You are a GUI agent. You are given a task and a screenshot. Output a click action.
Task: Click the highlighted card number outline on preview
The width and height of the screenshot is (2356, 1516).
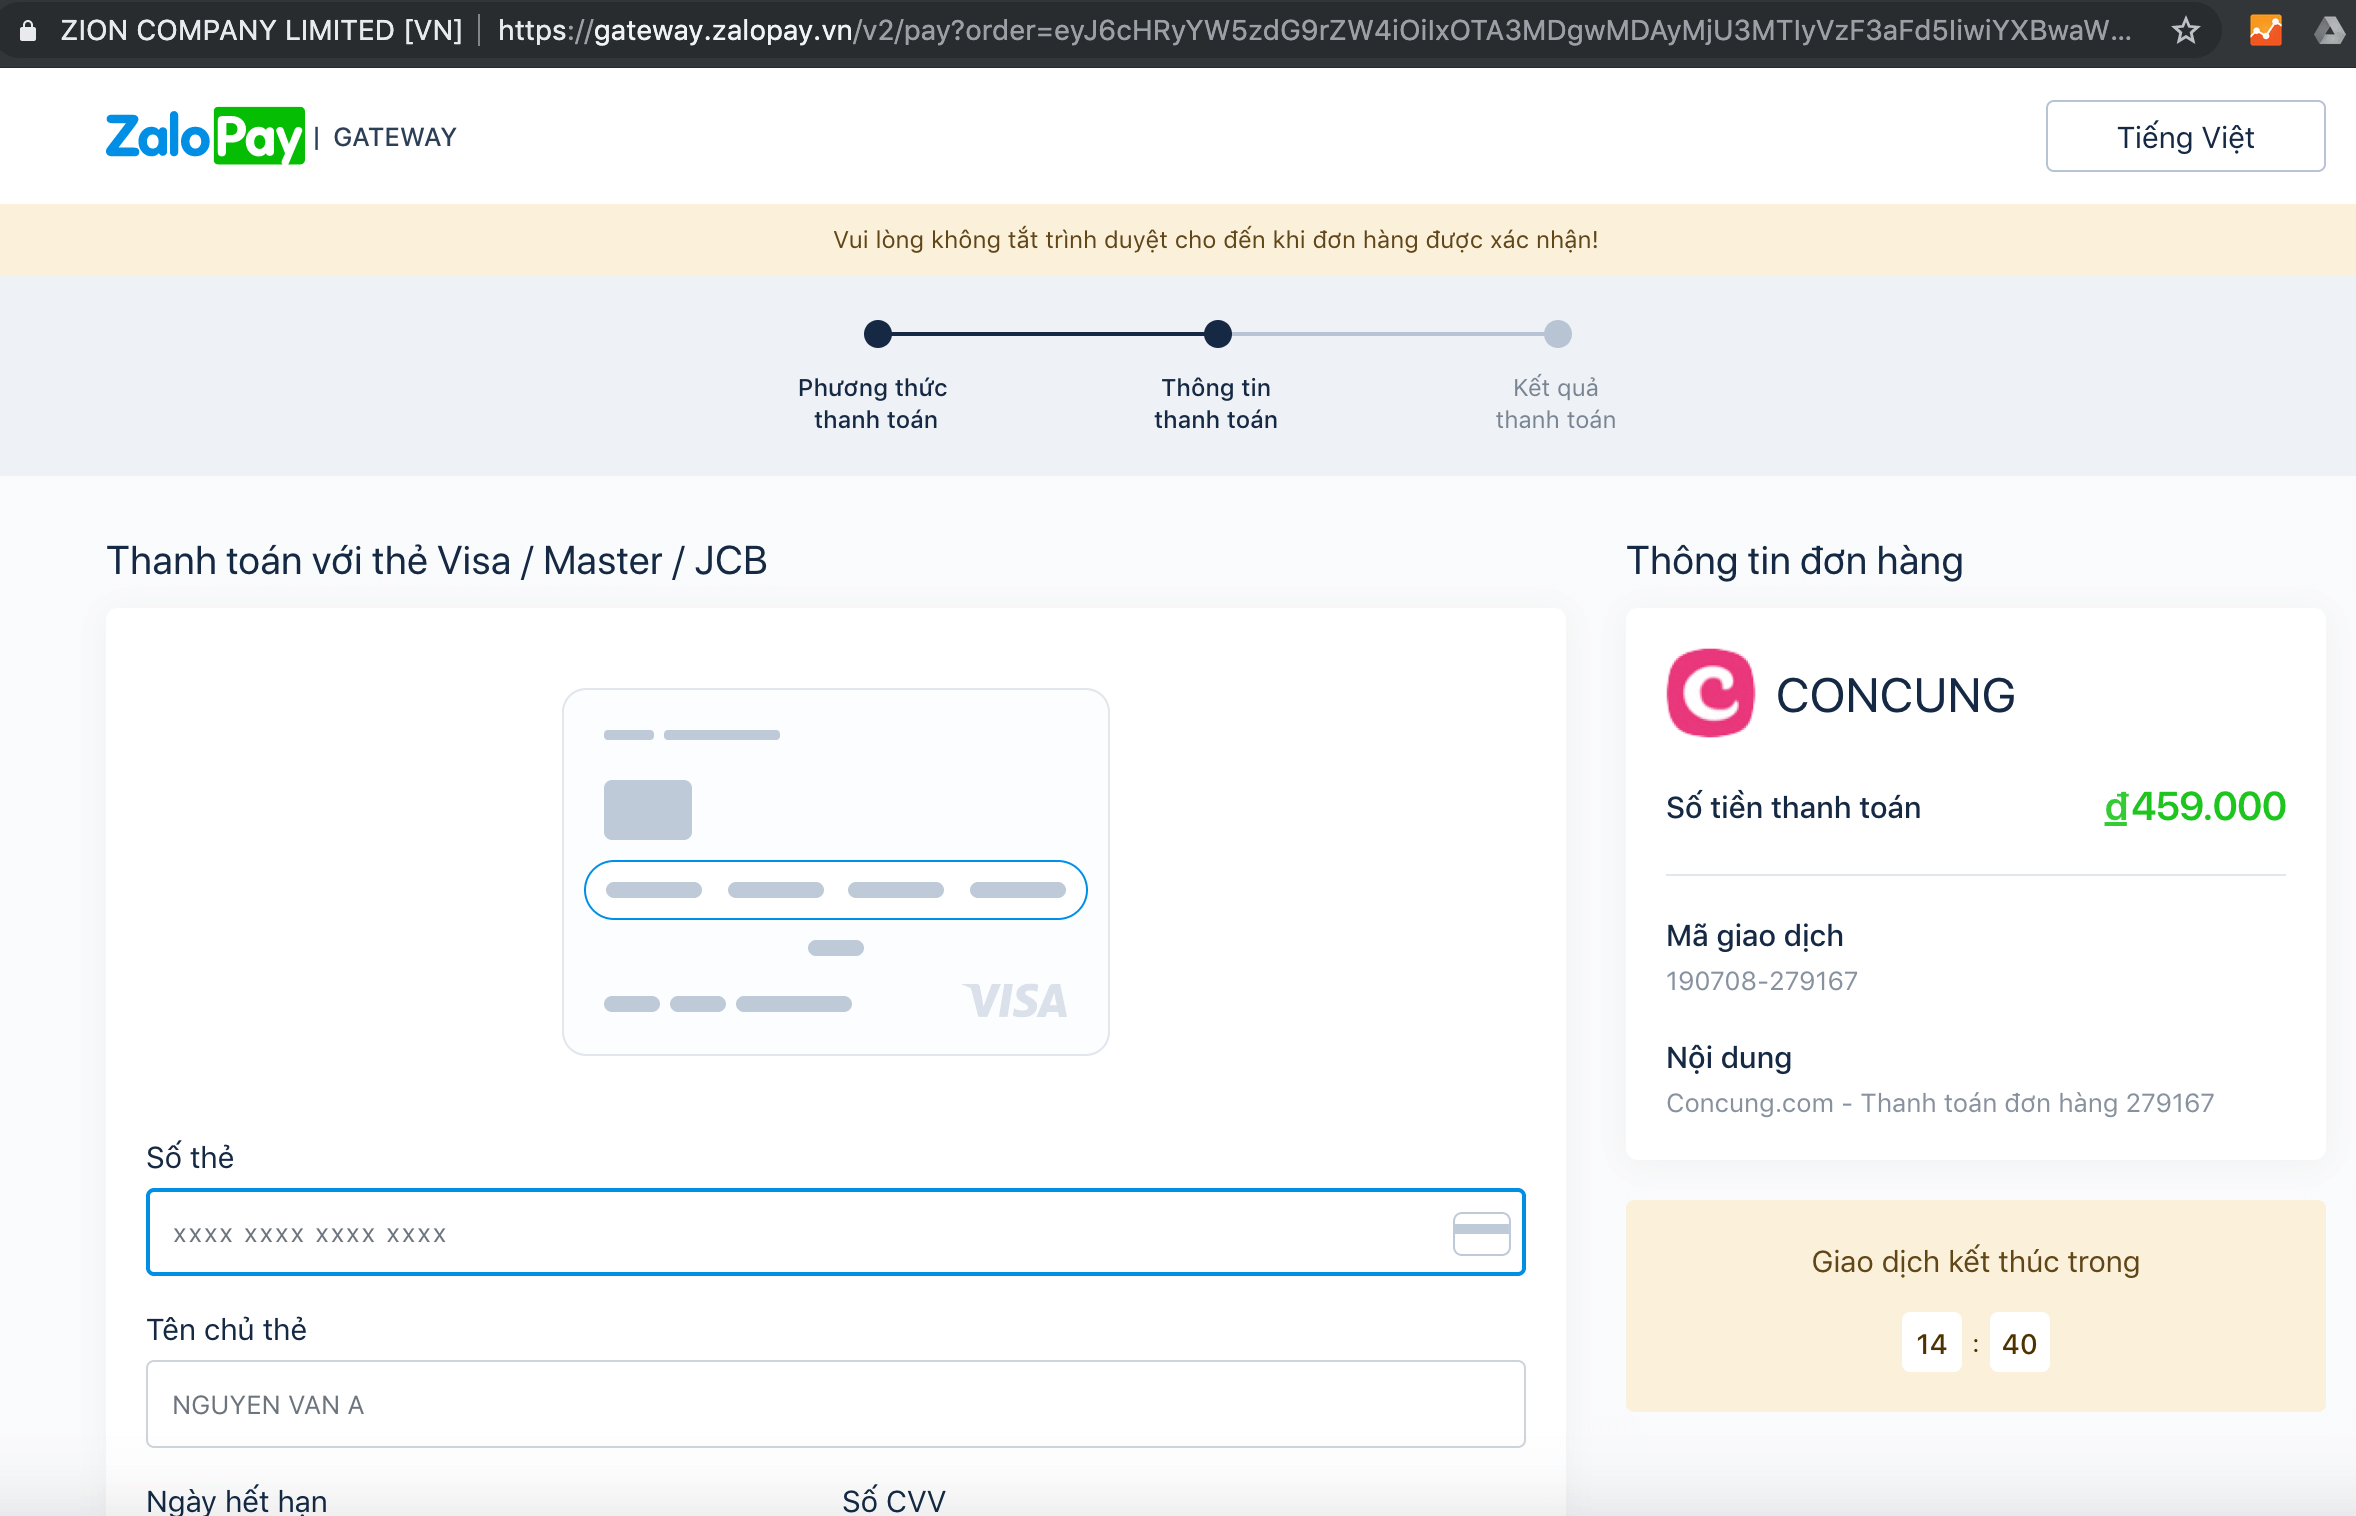point(835,890)
